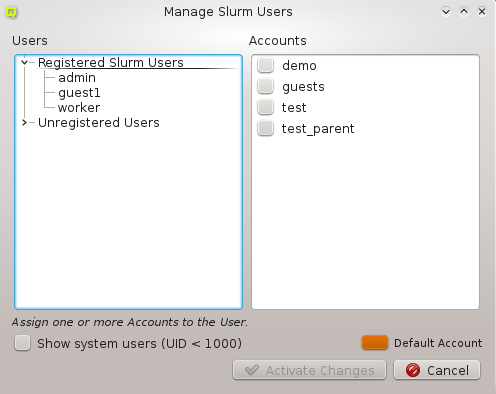
Task: Check the test account checkbox
Action: (265, 107)
